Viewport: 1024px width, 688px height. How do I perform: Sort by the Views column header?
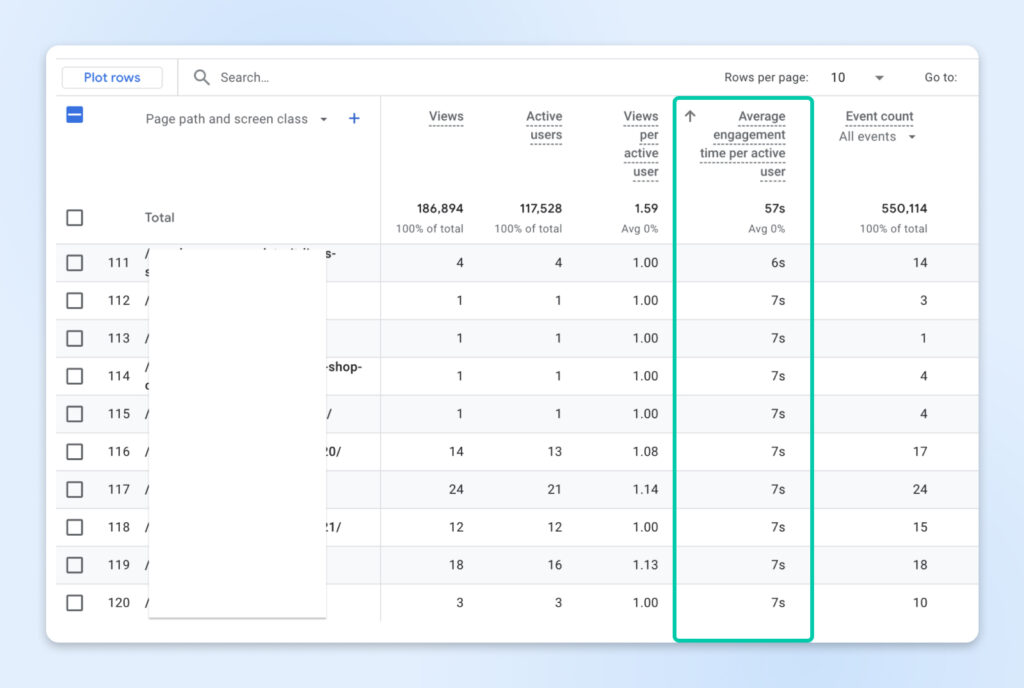[446, 116]
